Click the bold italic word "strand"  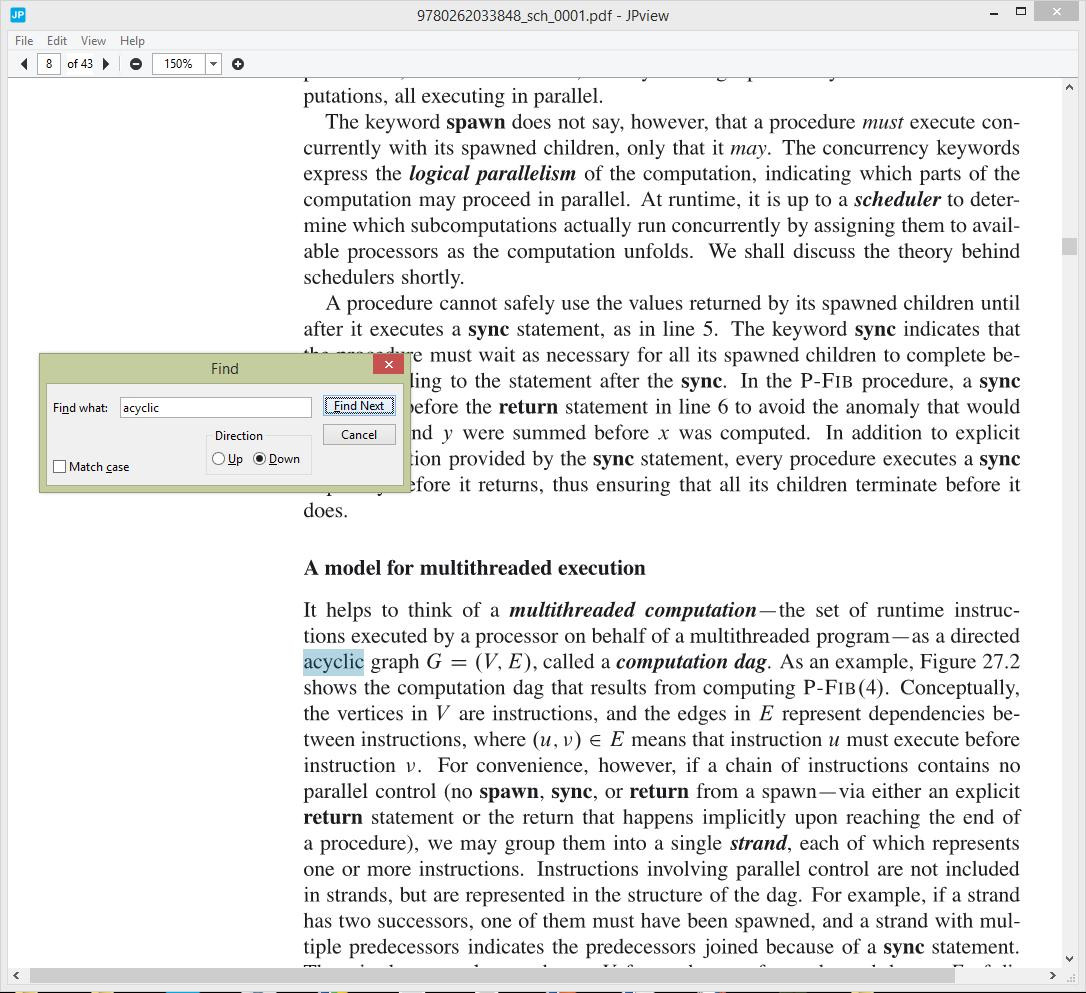(x=758, y=843)
